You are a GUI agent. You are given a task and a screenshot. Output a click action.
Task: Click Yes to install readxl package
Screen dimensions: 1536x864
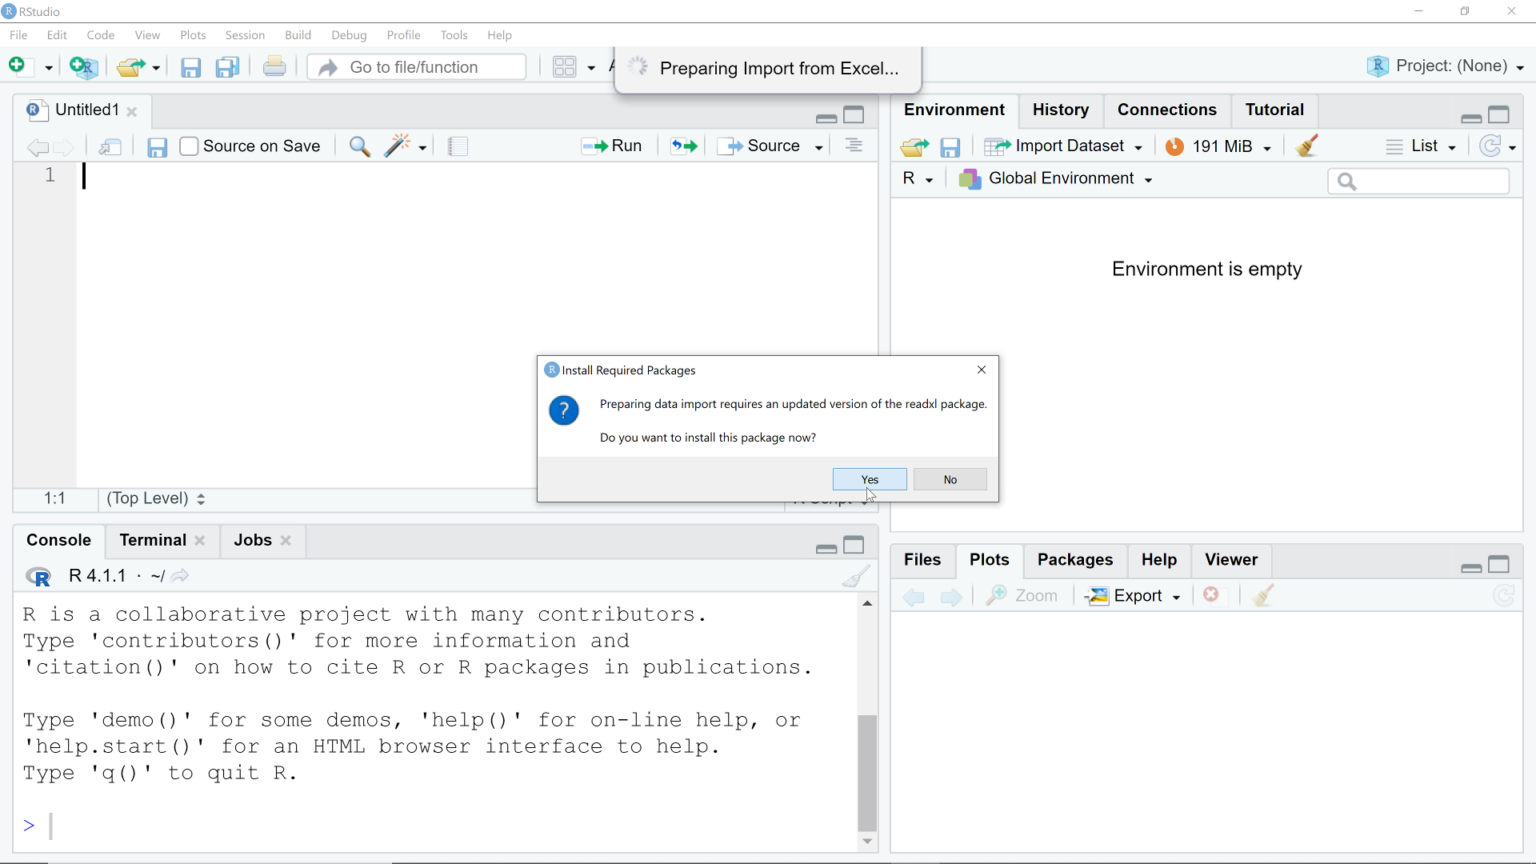click(869, 480)
